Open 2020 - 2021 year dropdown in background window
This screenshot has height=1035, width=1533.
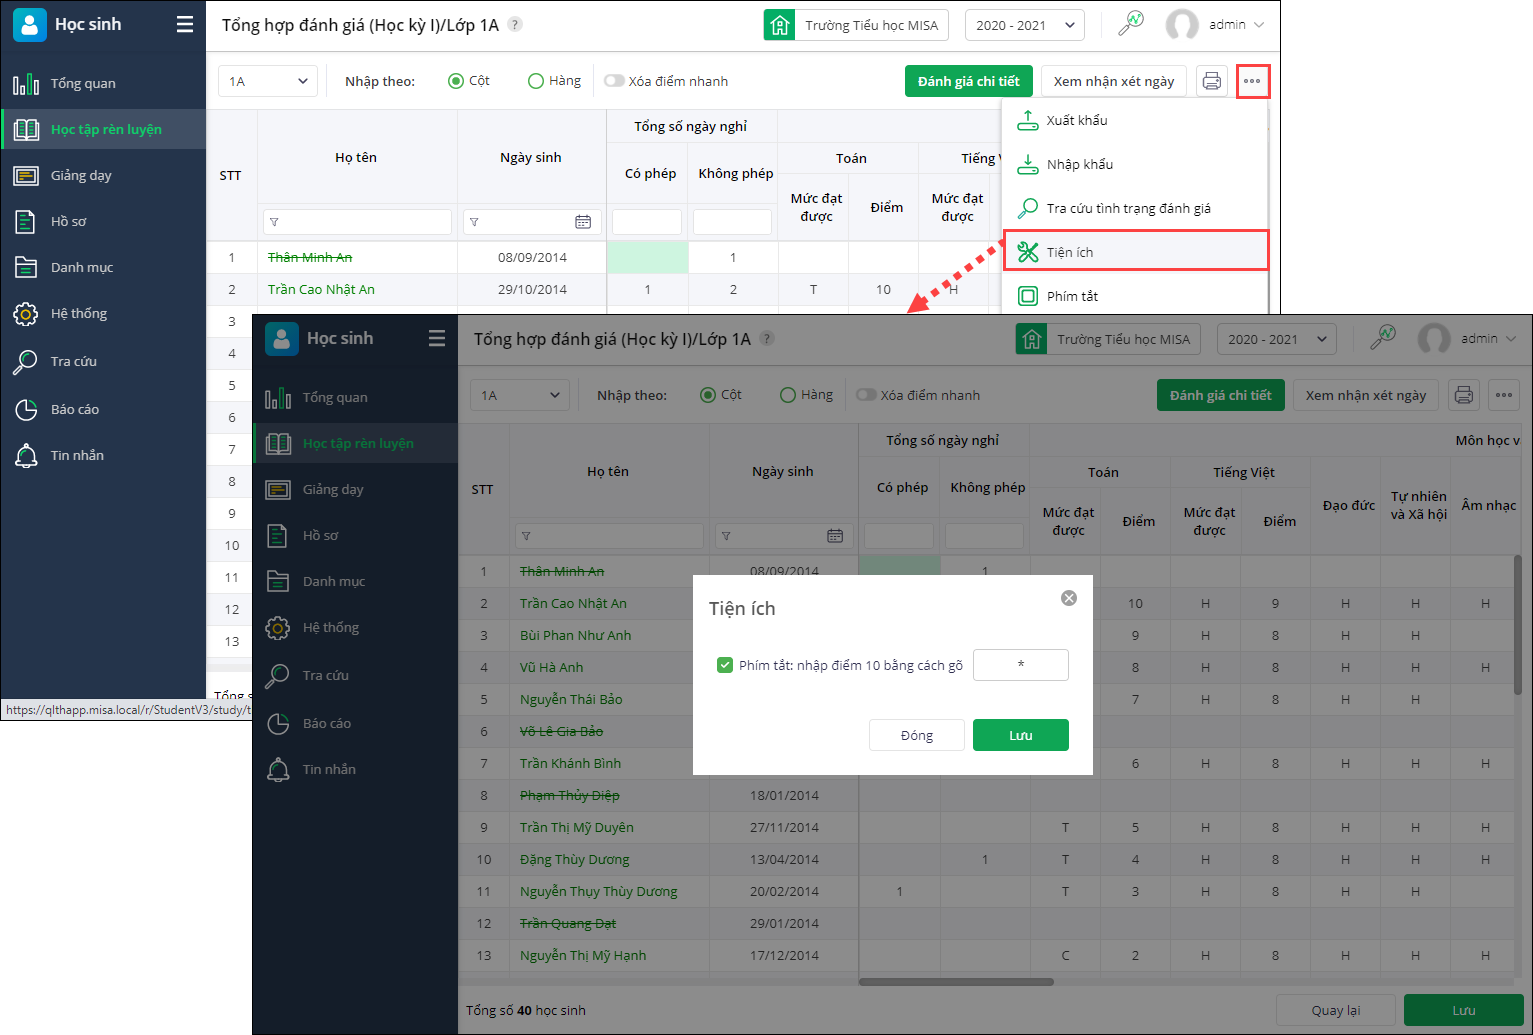click(1025, 25)
